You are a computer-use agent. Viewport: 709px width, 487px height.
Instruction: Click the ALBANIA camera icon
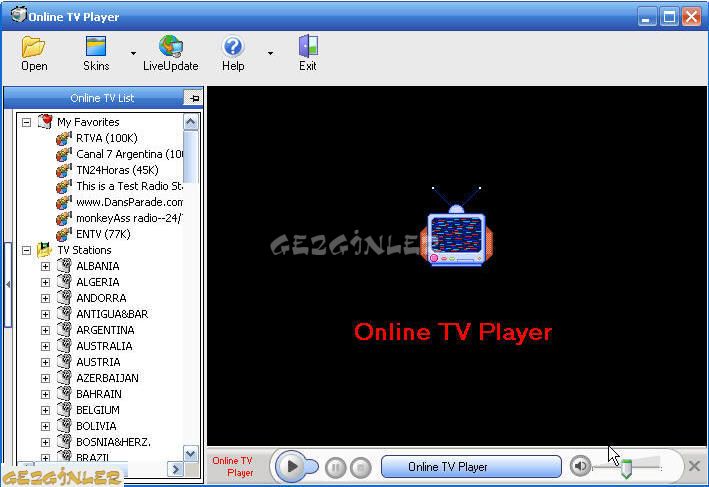(x=64, y=265)
